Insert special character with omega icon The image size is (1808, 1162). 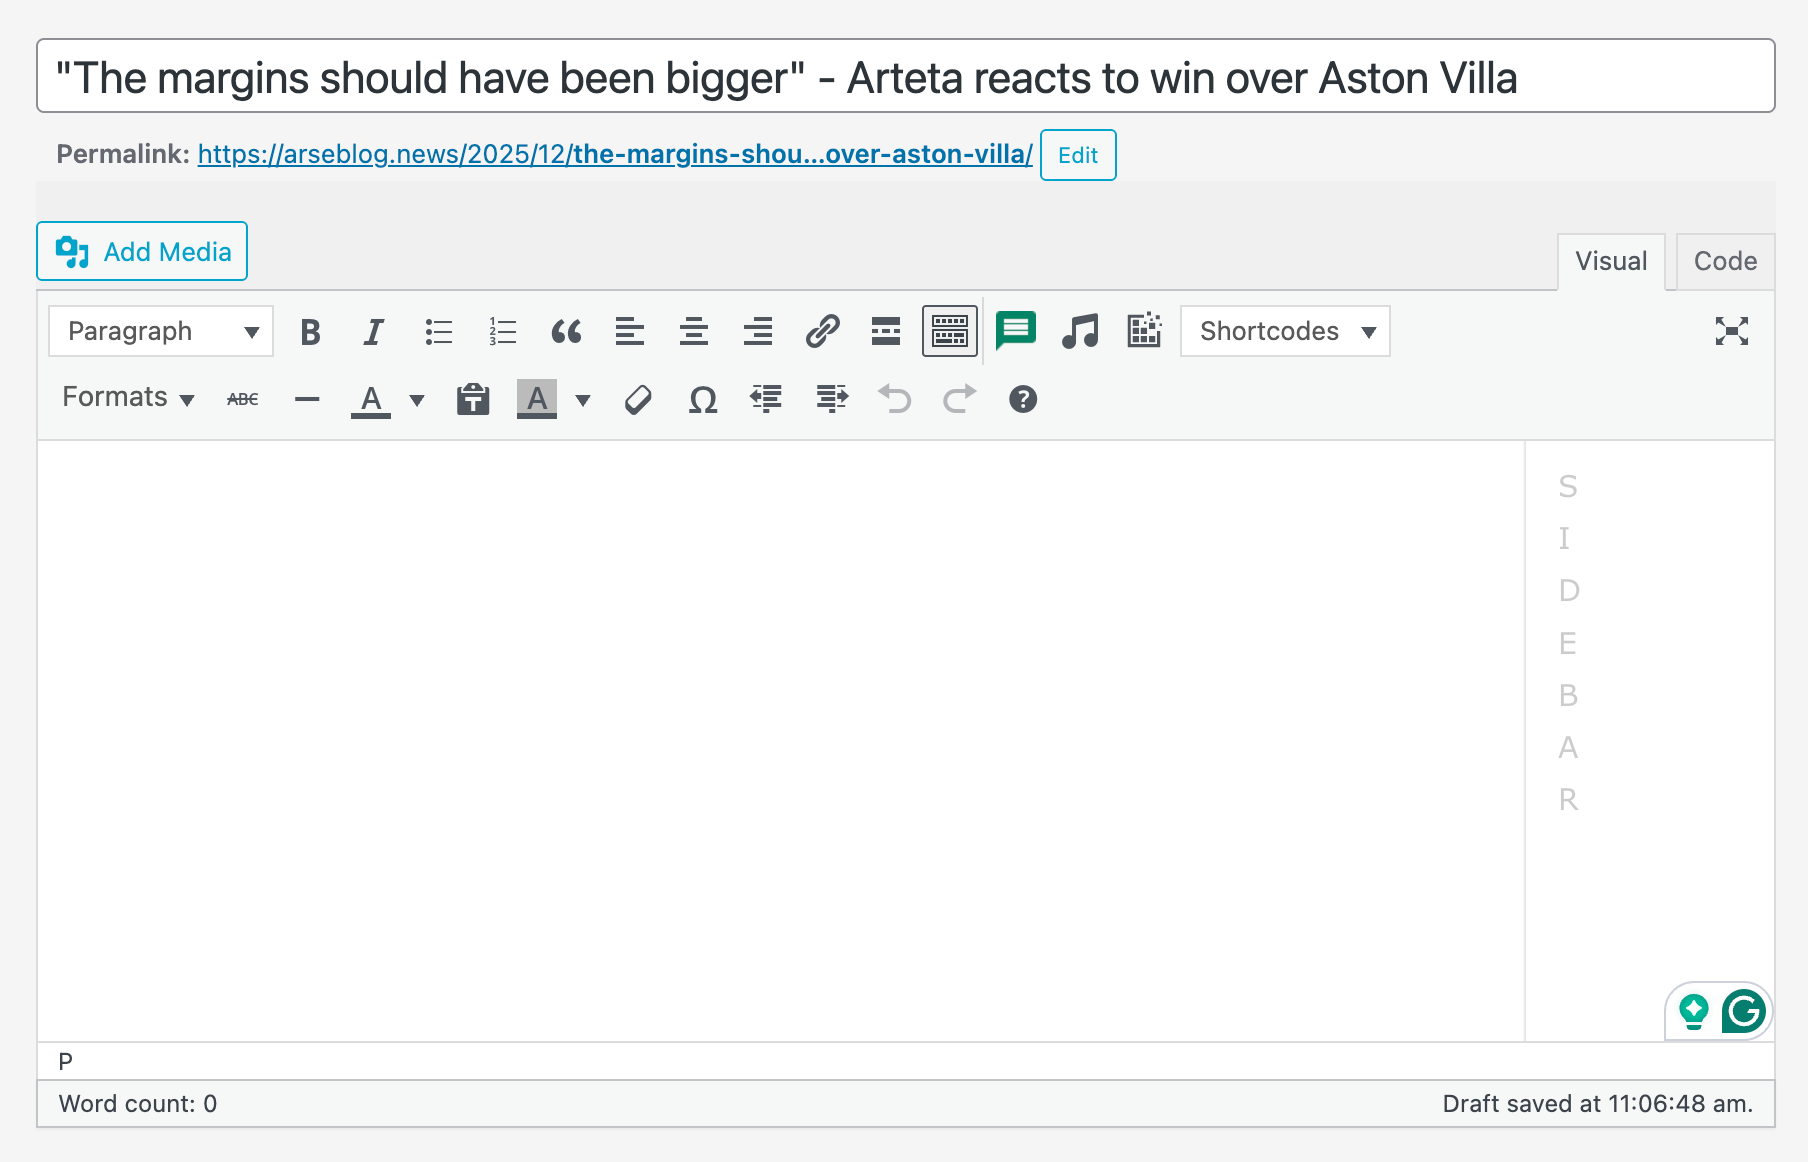(703, 400)
